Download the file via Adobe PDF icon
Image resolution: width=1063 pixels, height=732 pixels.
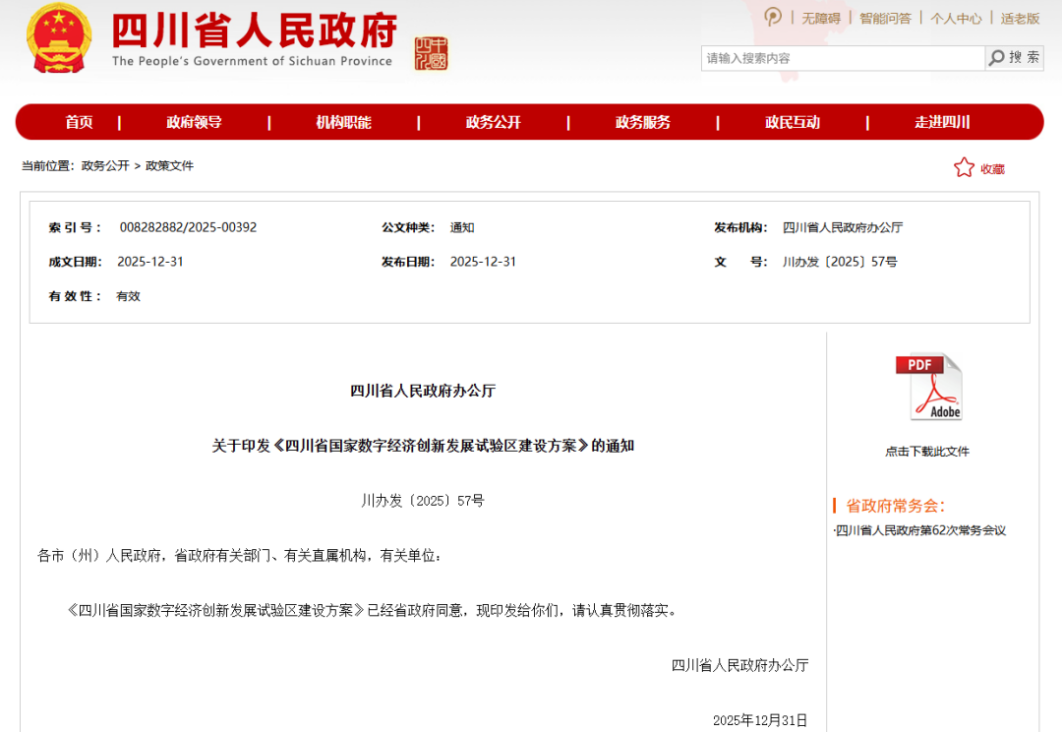tap(927, 388)
